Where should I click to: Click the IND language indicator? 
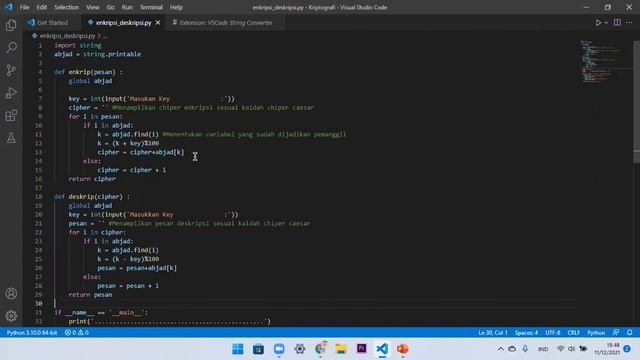point(543,349)
